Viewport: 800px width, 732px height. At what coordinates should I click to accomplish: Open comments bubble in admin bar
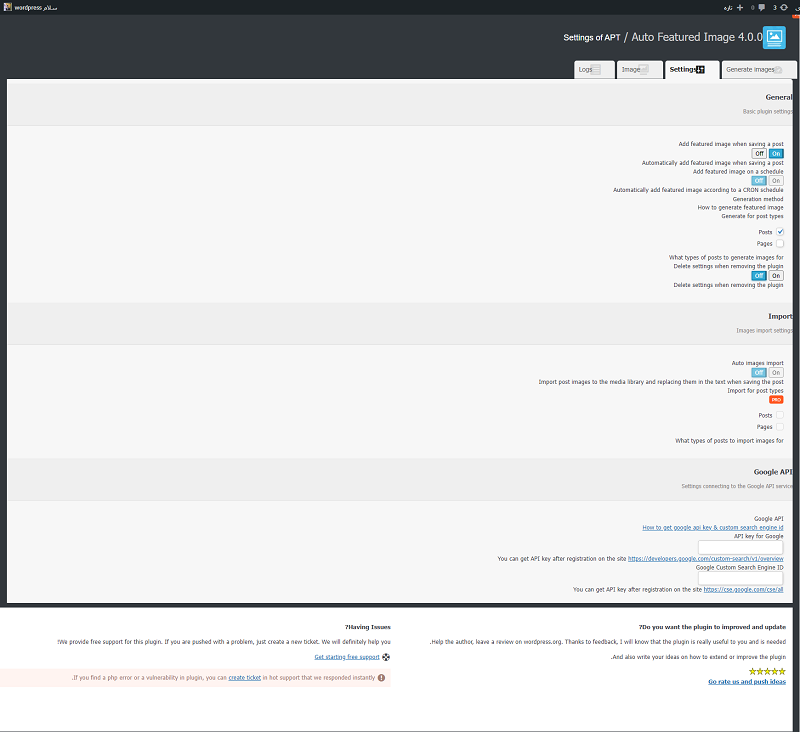click(x=762, y=7)
